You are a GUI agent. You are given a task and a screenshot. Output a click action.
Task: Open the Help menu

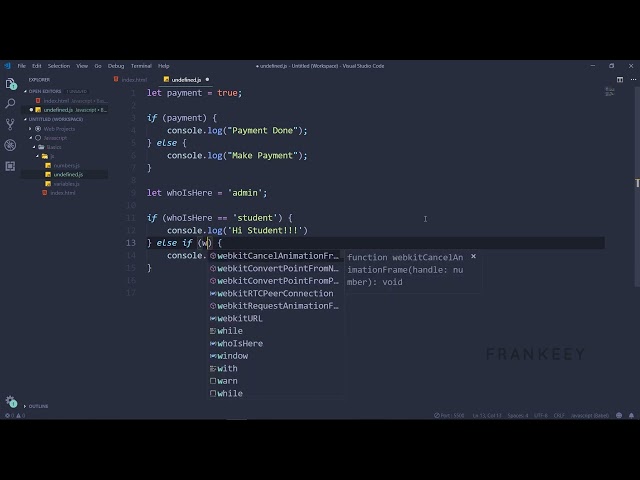click(x=164, y=66)
